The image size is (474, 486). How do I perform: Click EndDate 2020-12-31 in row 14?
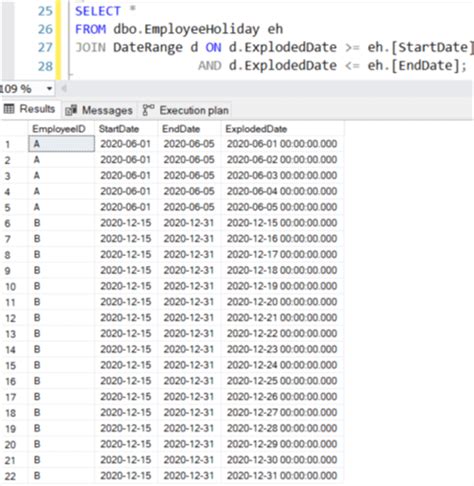pos(190,349)
